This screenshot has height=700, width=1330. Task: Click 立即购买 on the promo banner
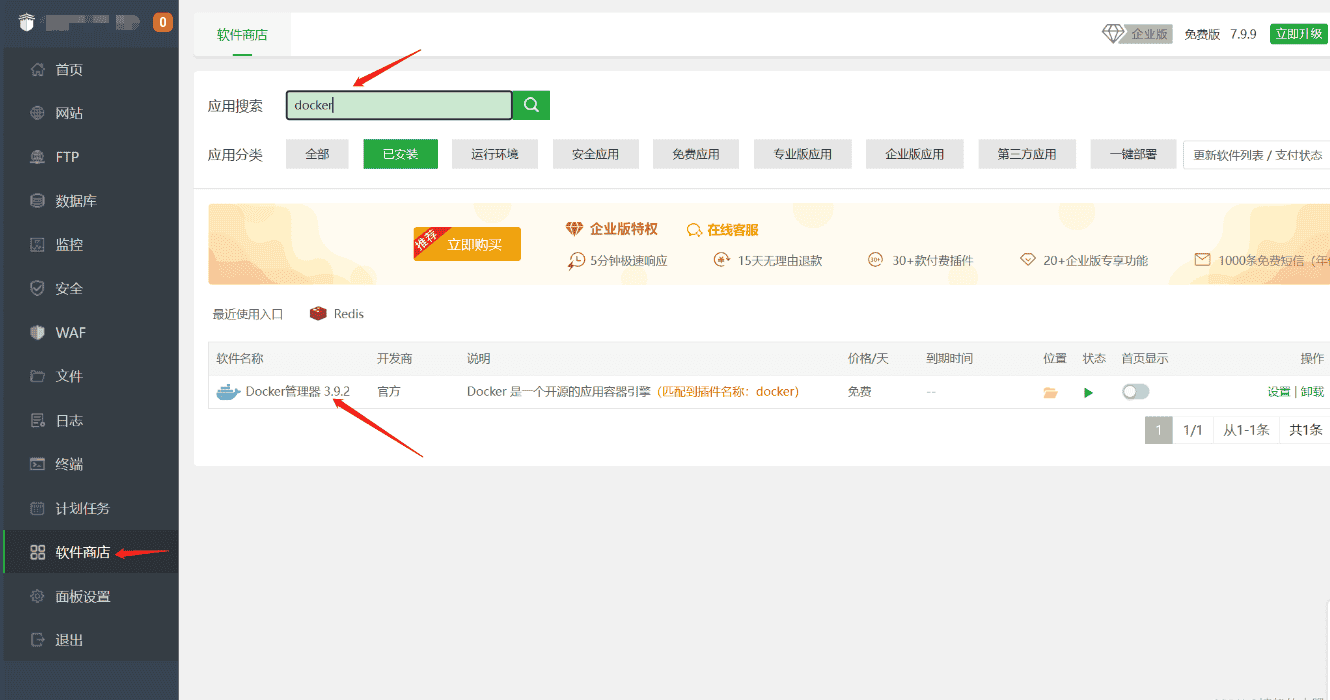coord(467,243)
